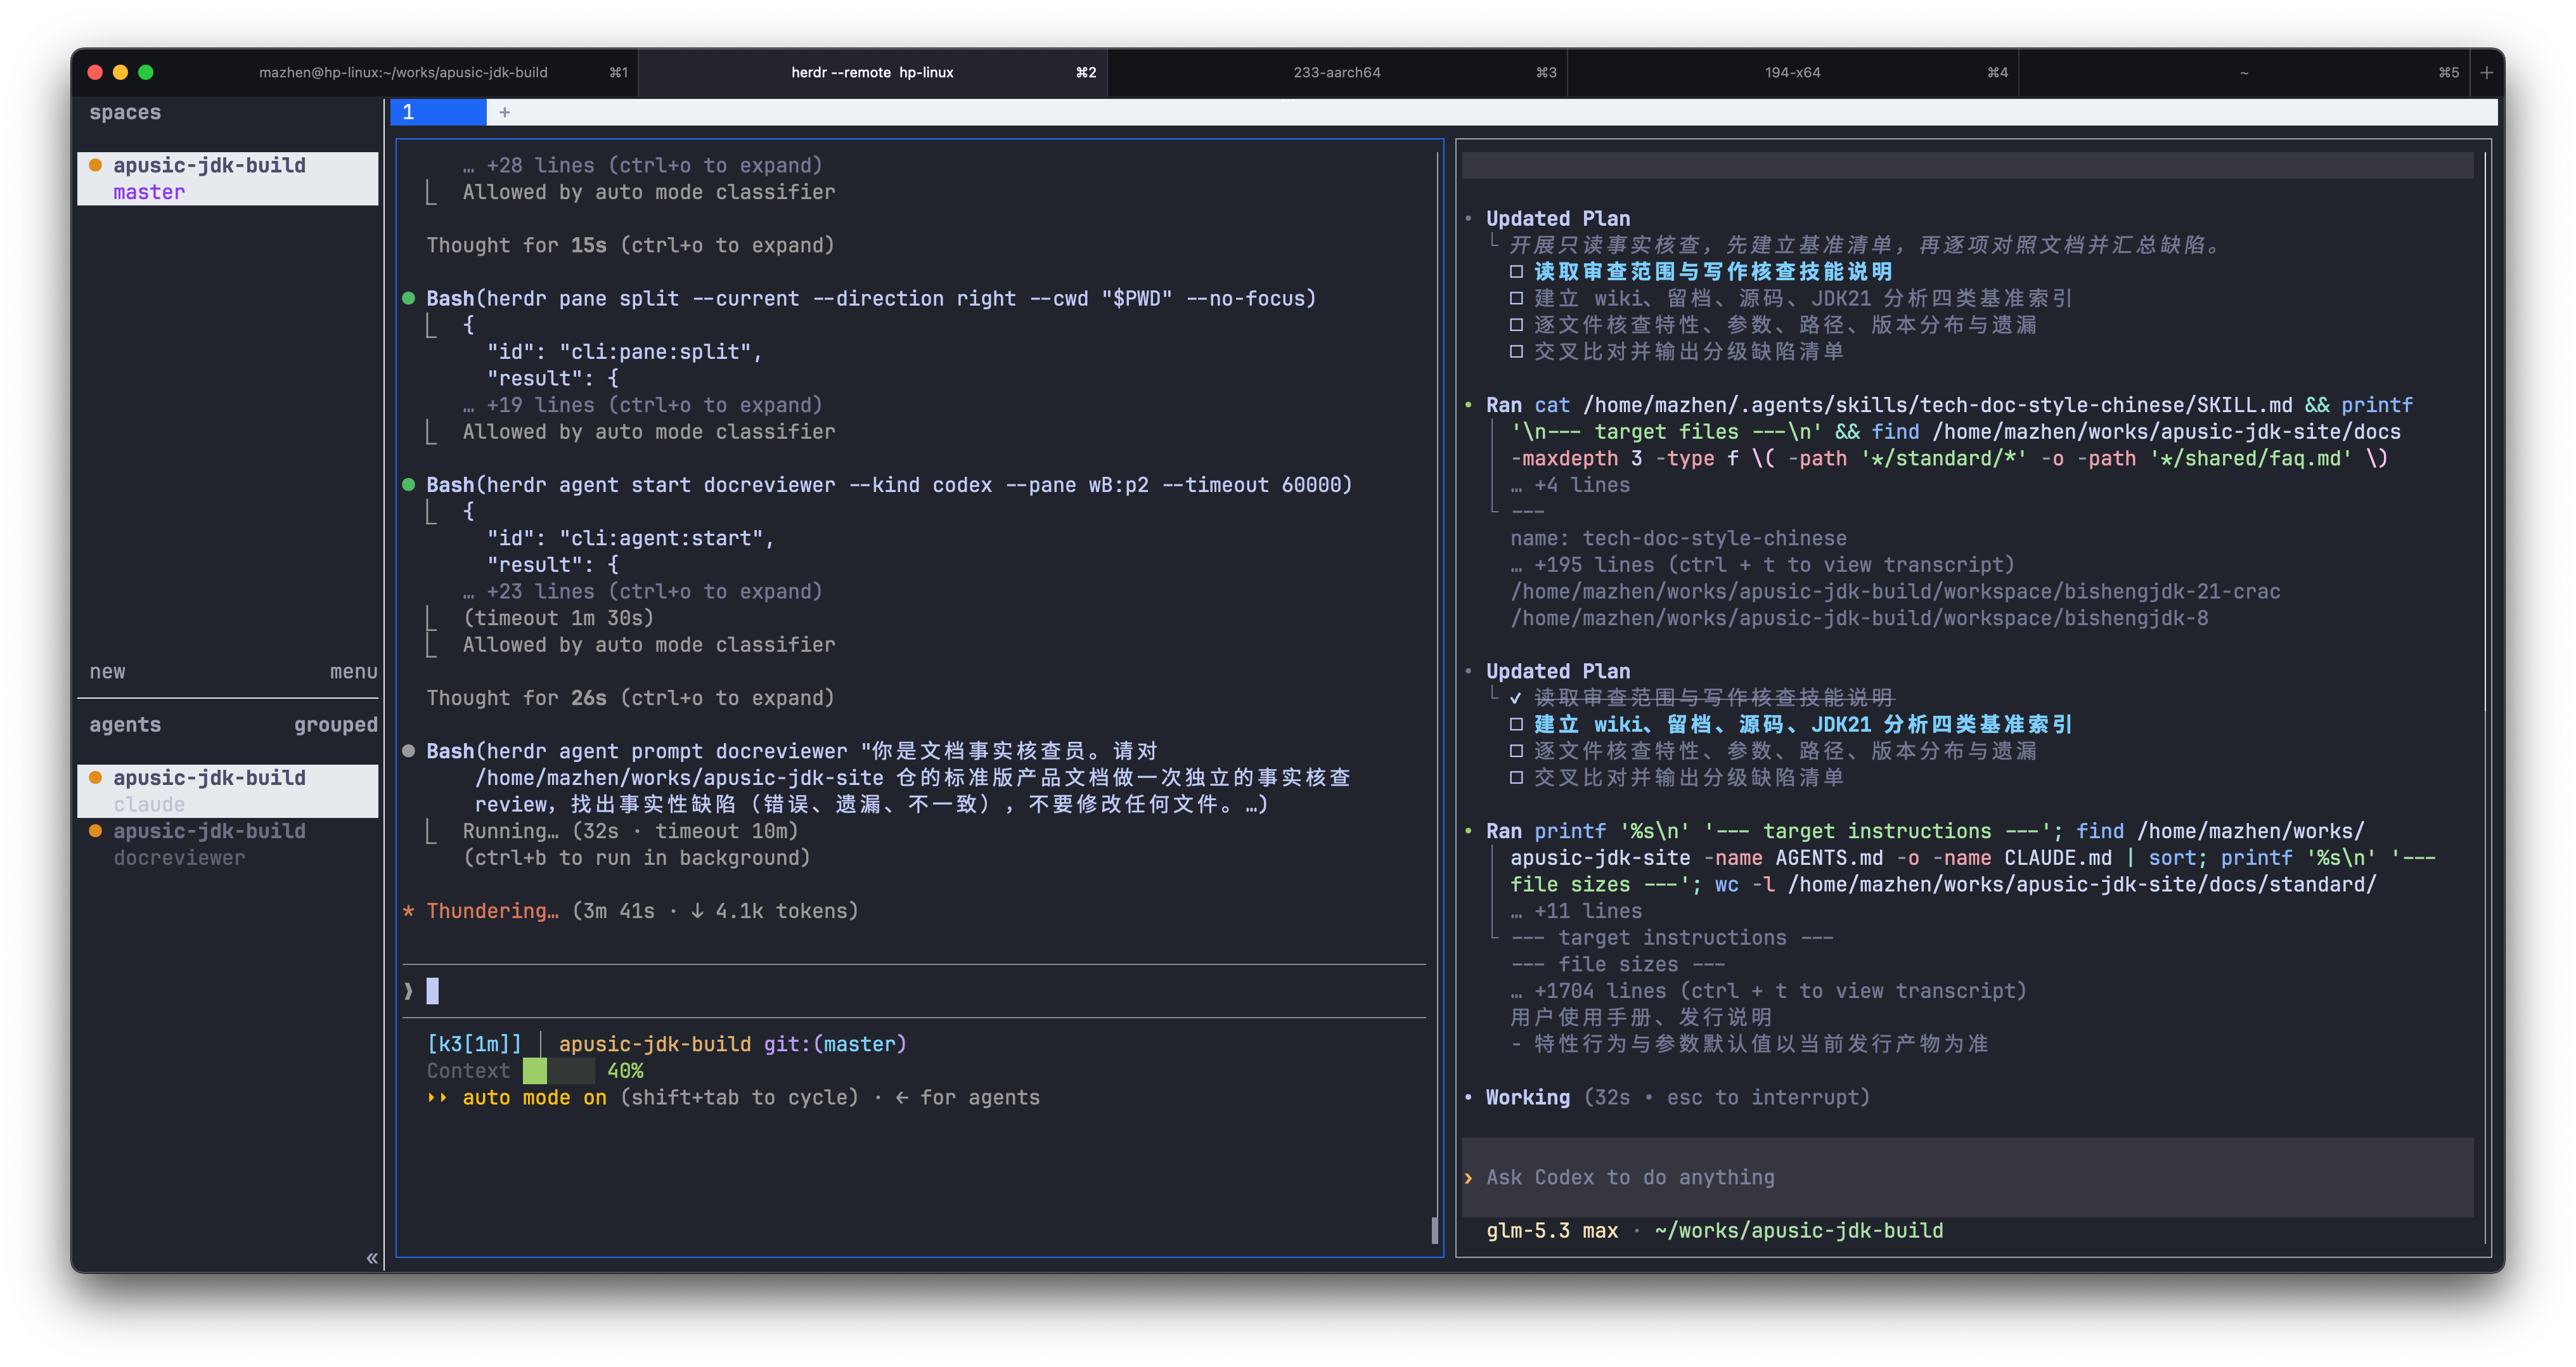
Task: Click the orange dot beside docreviewer agent
Action: (x=95, y=830)
